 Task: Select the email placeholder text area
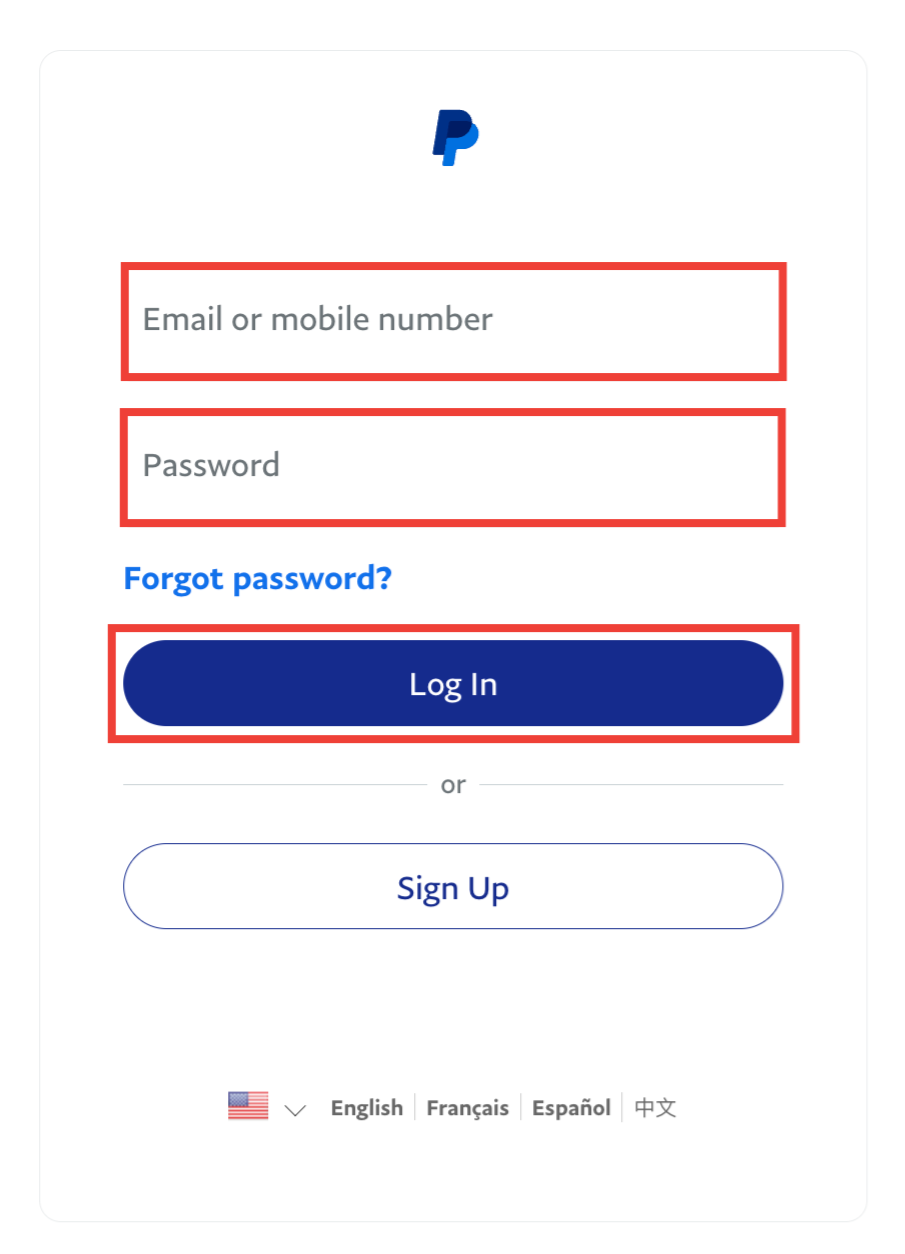(318, 320)
